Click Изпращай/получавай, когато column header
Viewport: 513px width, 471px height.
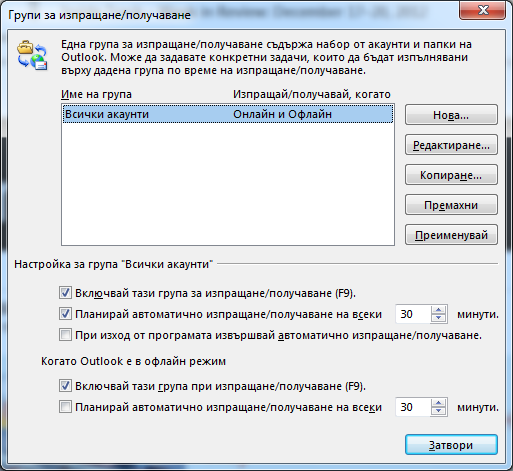[312, 94]
